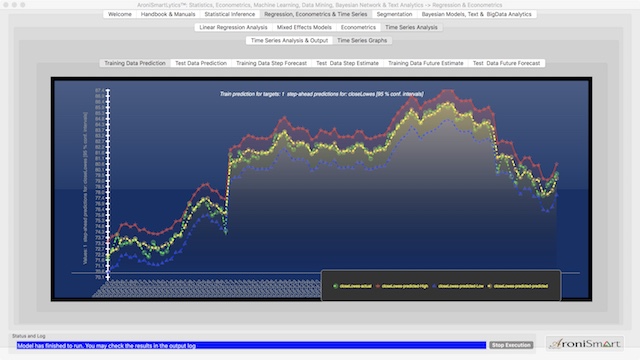Click the red macOS close window button
Image resolution: width=640 pixels, height=360 pixels.
click(x=6, y=5)
